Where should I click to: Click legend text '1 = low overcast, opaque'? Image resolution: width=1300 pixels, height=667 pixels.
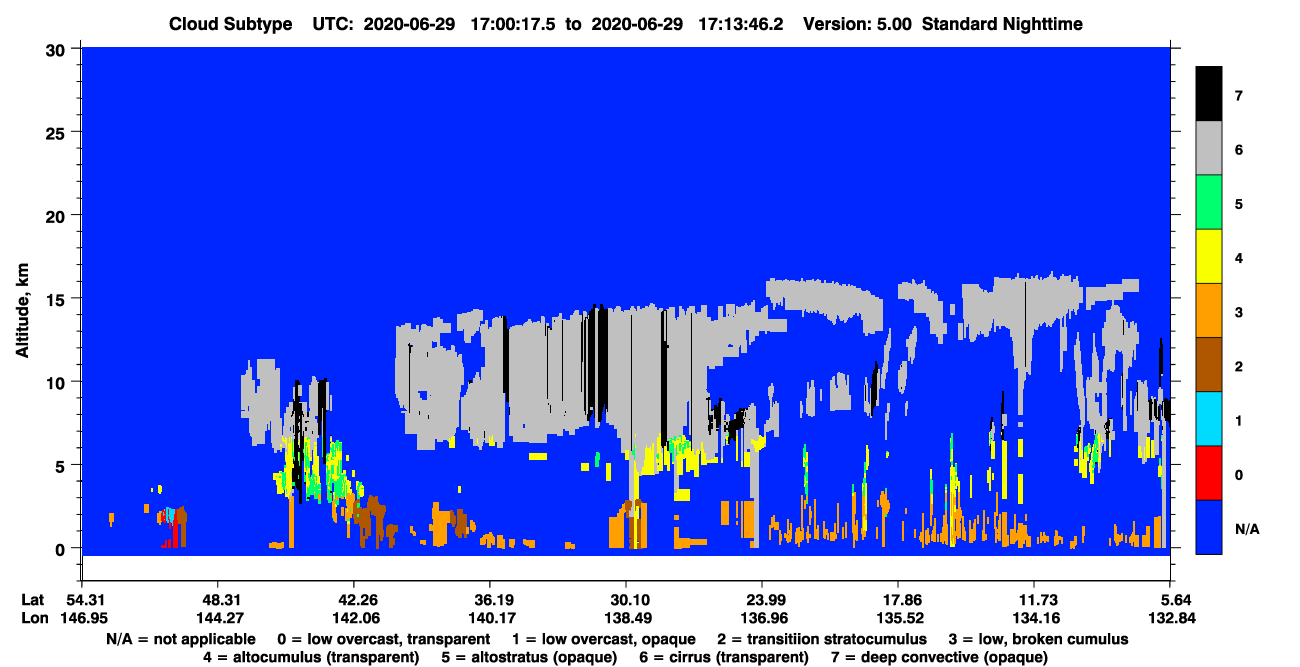pos(606,639)
